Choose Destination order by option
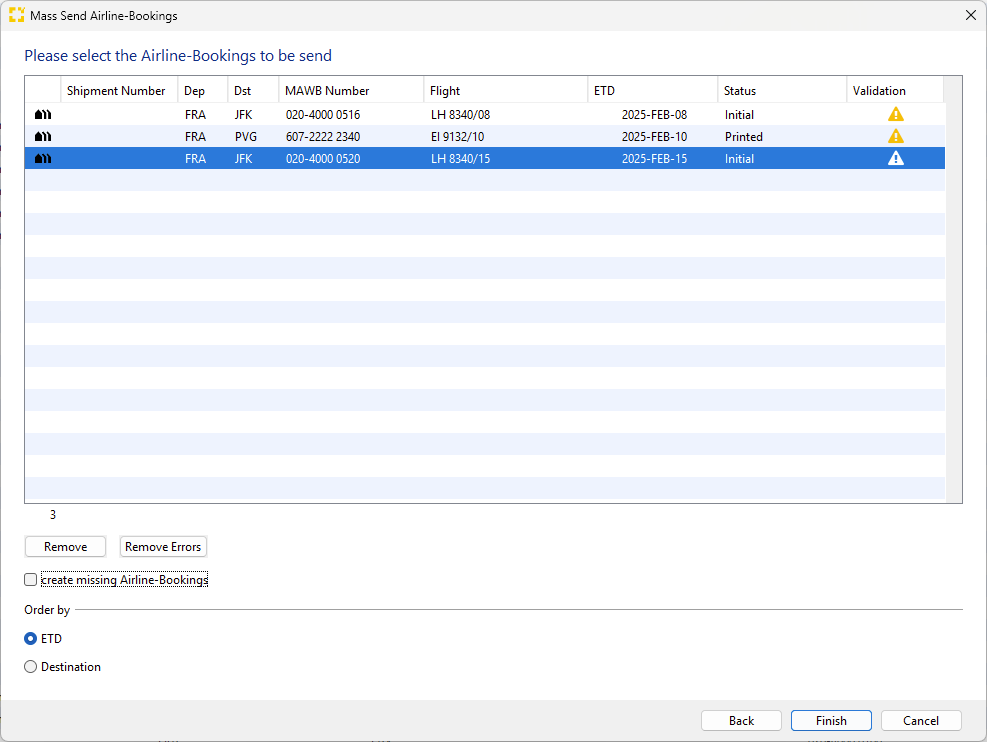987x742 pixels. pos(31,667)
